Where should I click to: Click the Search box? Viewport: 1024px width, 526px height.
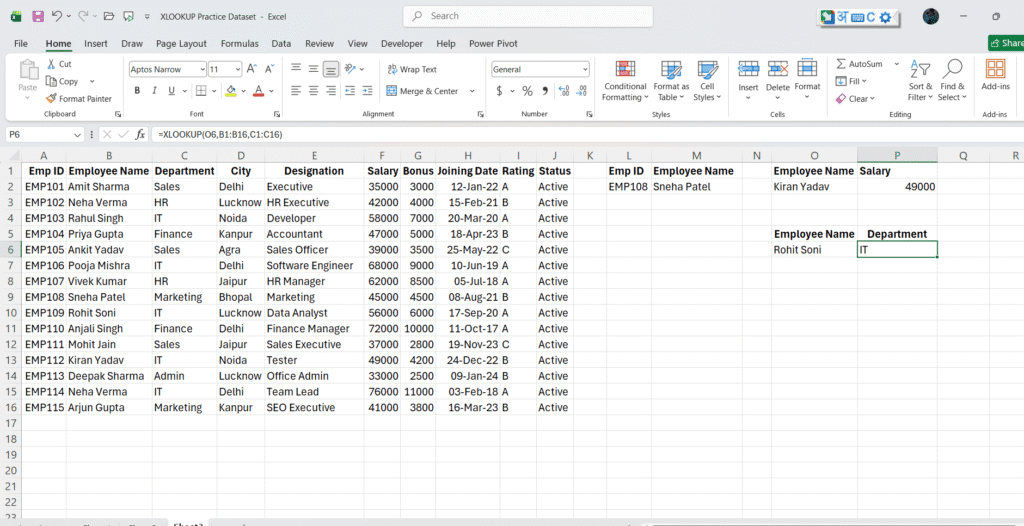(528, 16)
